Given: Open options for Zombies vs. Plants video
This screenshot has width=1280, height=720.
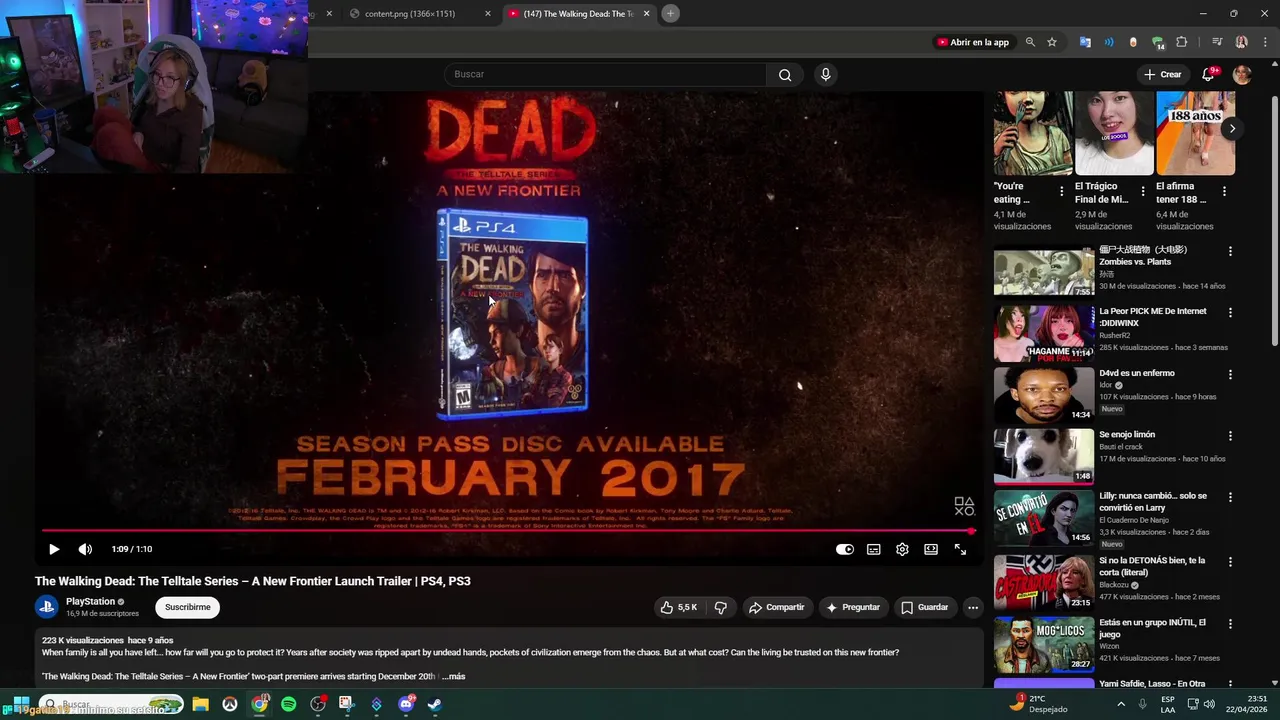Looking at the screenshot, I should coord(1230,251).
